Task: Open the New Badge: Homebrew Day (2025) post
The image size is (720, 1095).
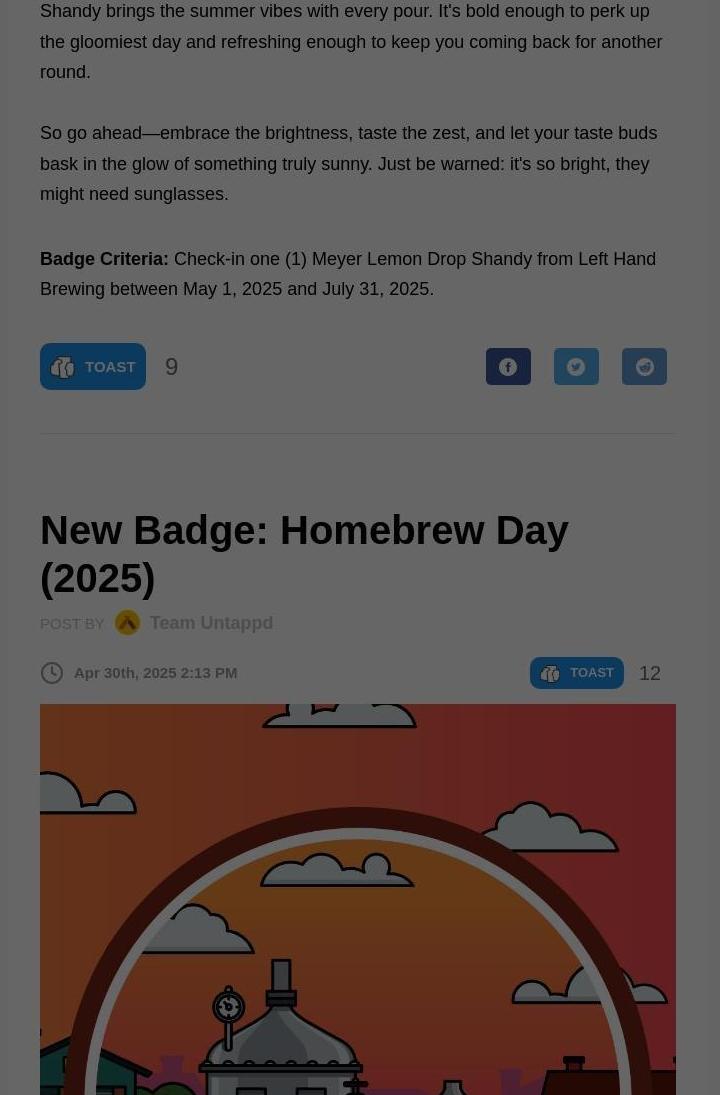Action: pos(304,554)
